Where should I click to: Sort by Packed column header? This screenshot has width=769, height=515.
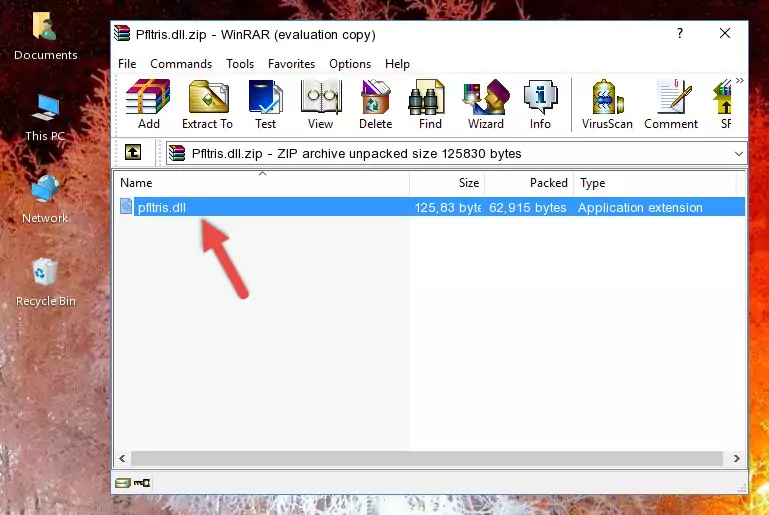pyautogui.click(x=529, y=183)
